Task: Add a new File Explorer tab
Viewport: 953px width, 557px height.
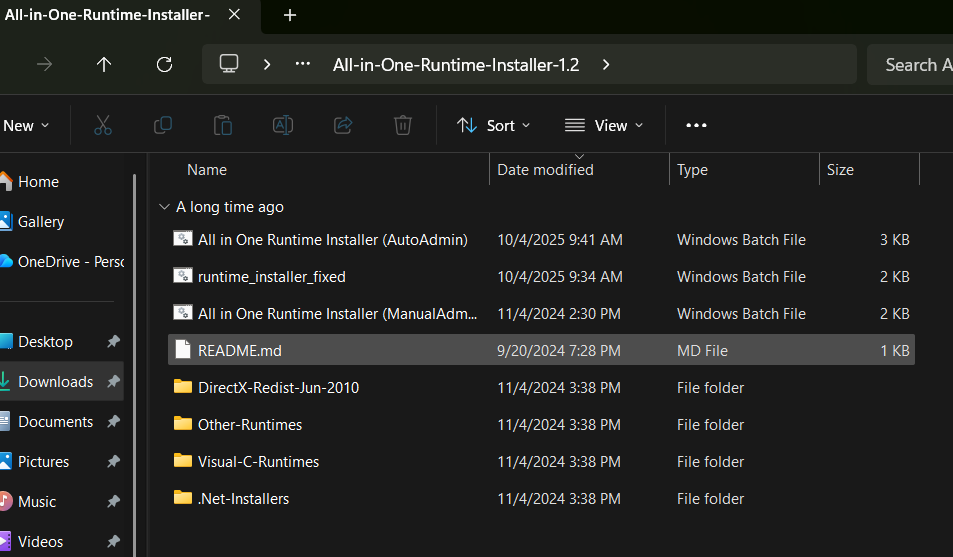Action: (x=290, y=15)
